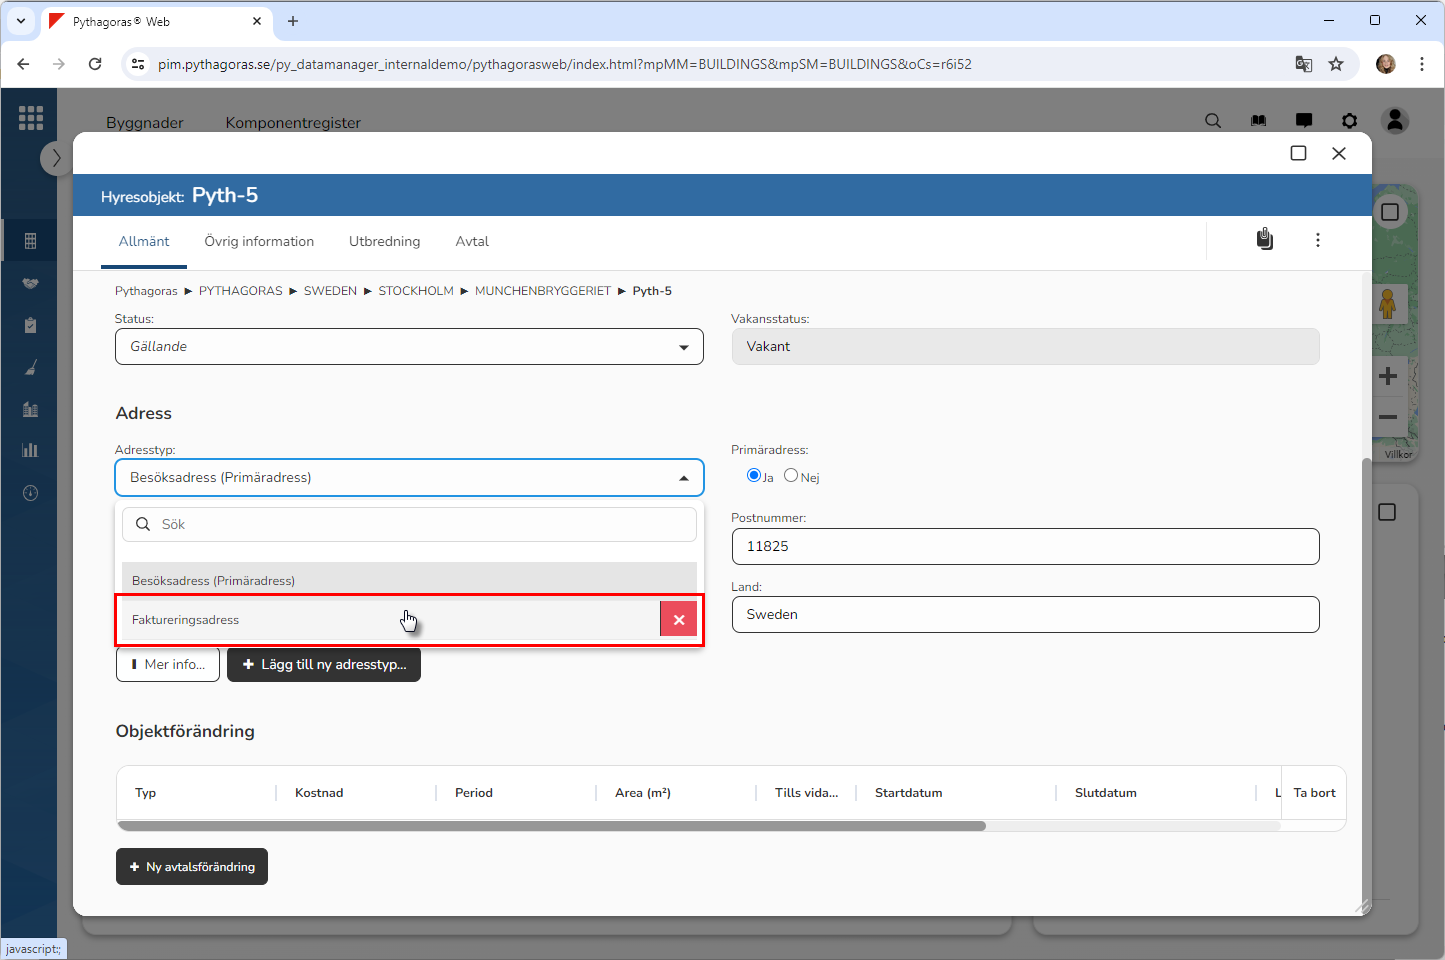Expand the left sidebar with arrow button

(x=56, y=158)
